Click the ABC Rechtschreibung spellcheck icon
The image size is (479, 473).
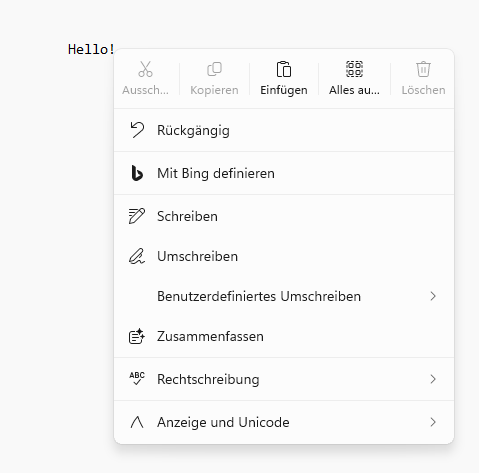137,379
